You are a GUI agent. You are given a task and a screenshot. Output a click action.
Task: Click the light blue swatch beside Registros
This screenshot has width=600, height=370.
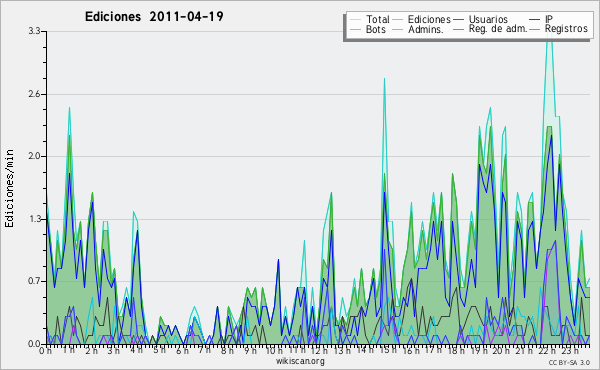pos(535,29)
